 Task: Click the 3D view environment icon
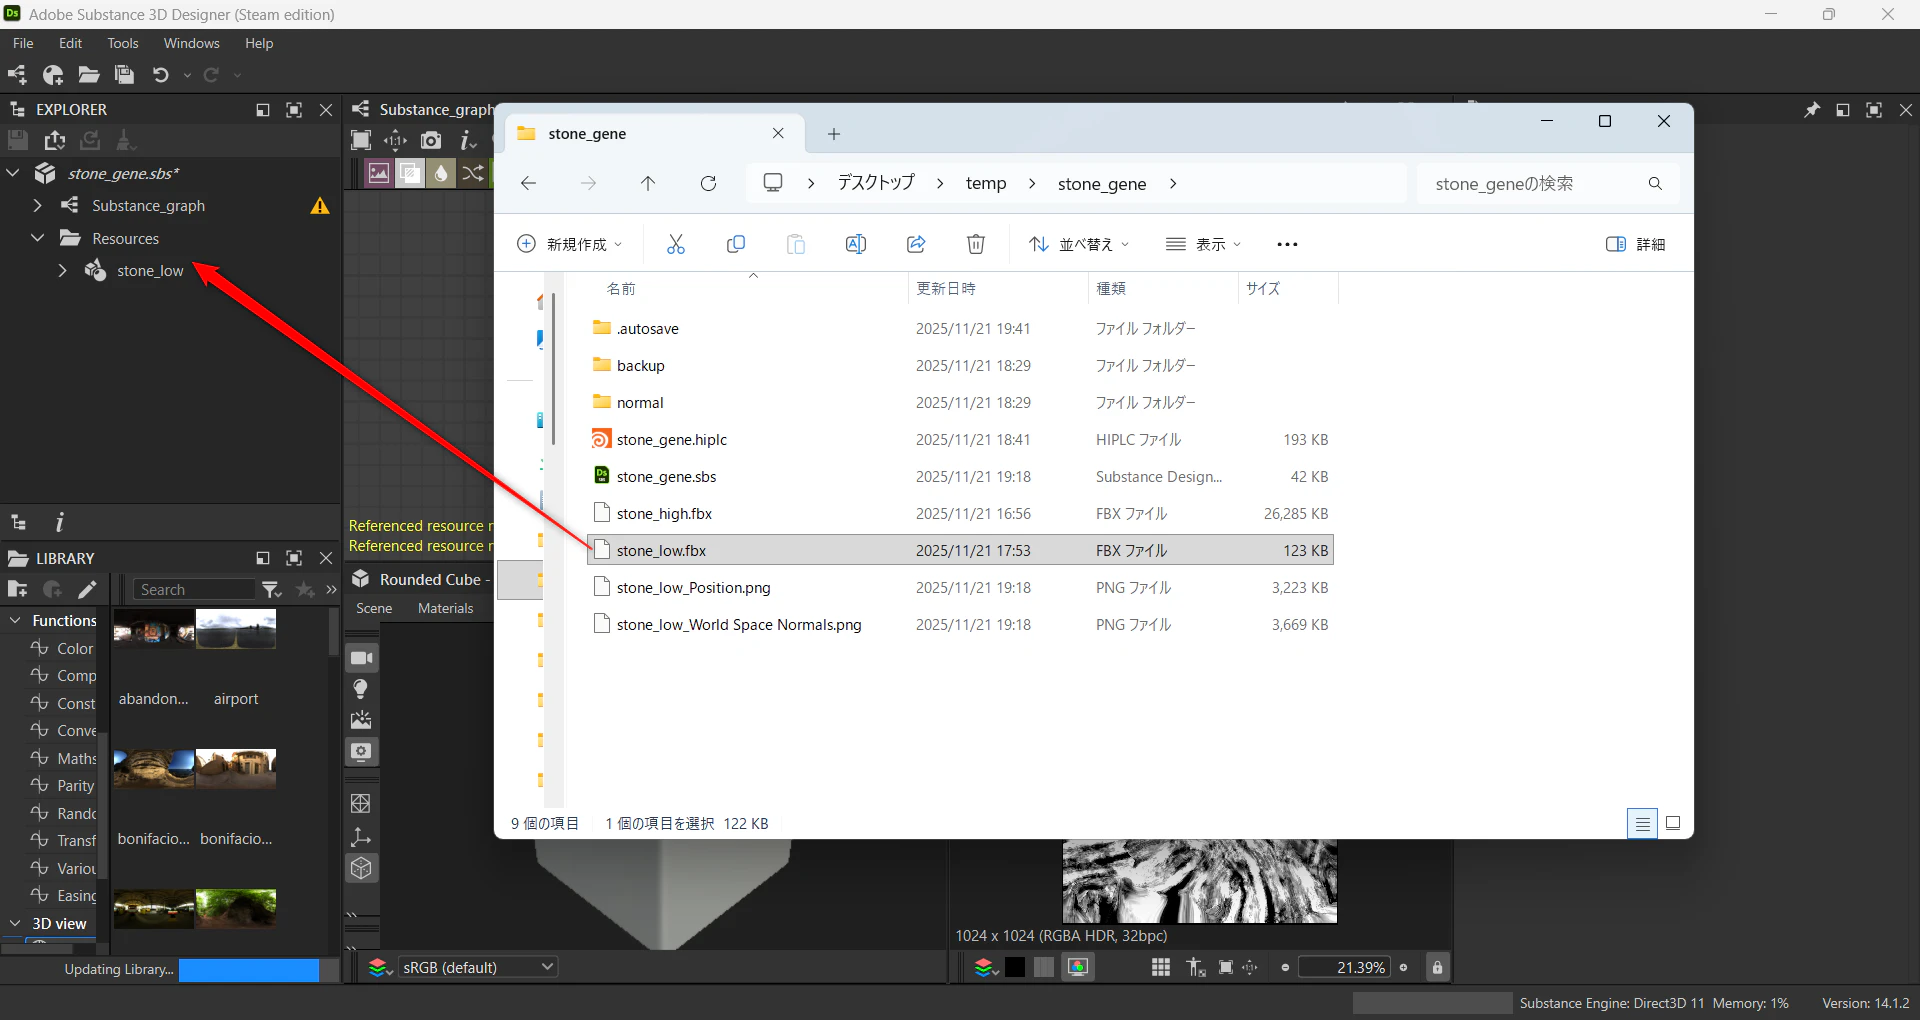[x=361, y=720]
